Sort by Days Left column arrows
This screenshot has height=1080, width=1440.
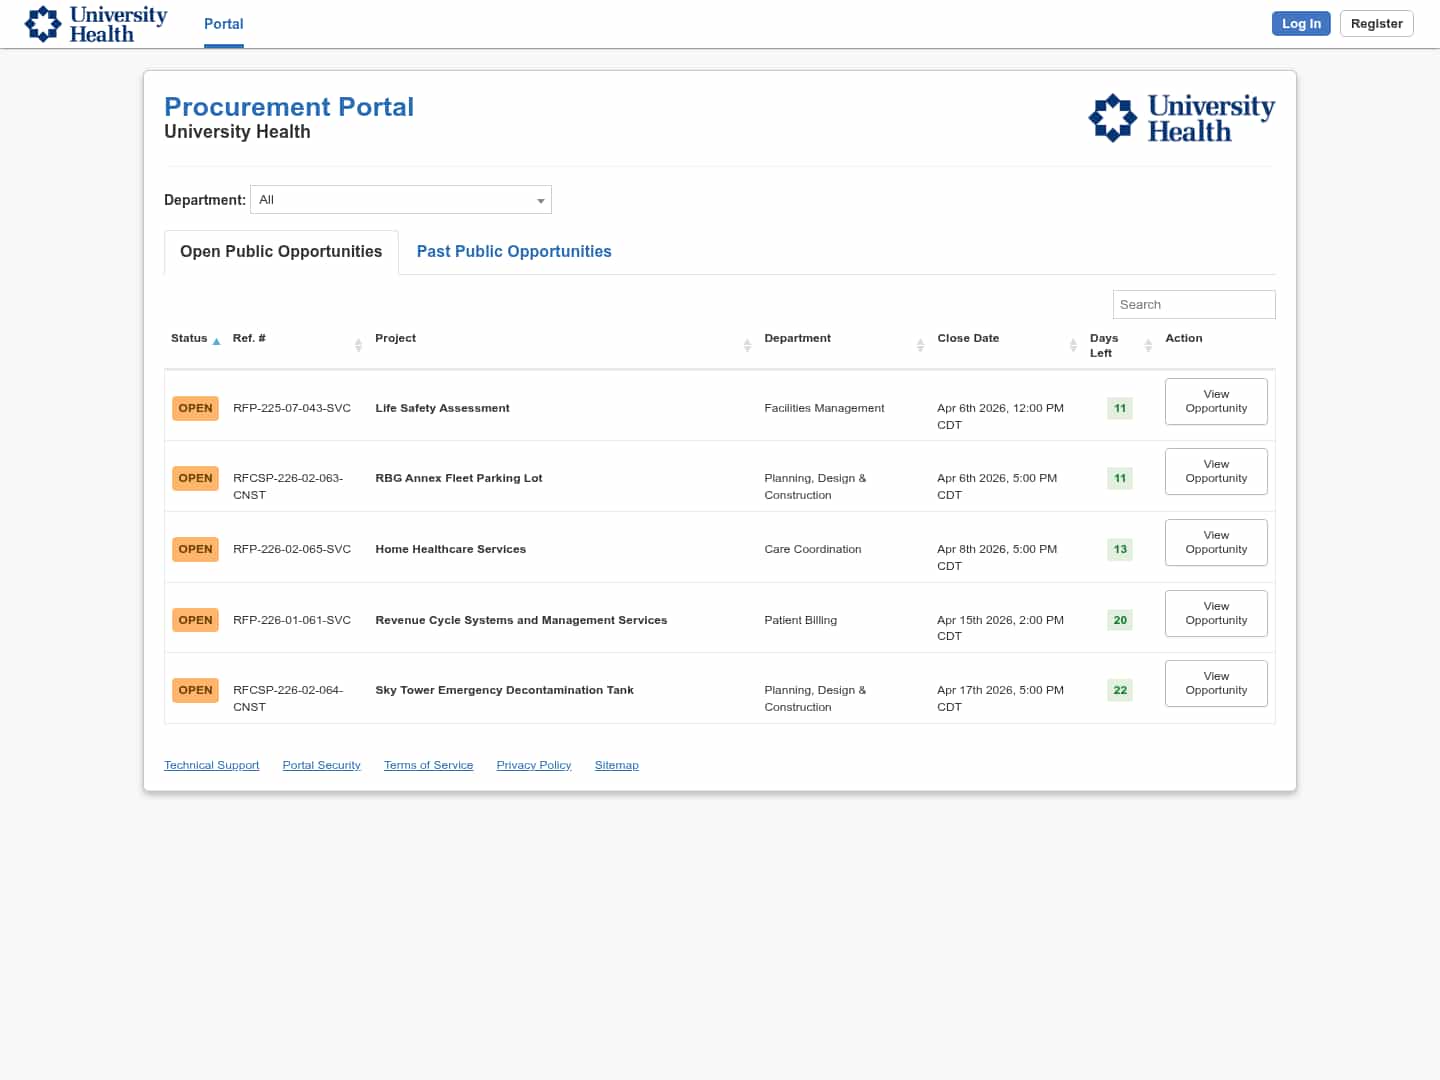(x=1148, y=345)
